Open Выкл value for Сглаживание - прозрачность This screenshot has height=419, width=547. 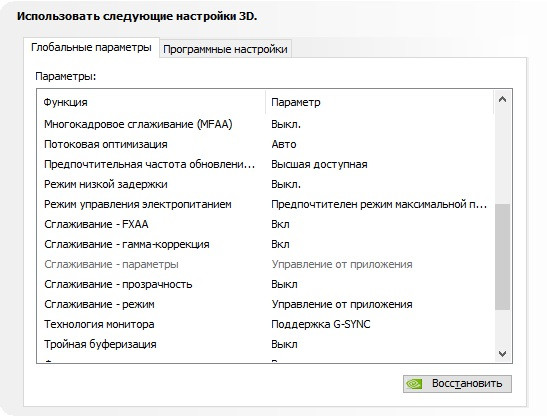284,284
